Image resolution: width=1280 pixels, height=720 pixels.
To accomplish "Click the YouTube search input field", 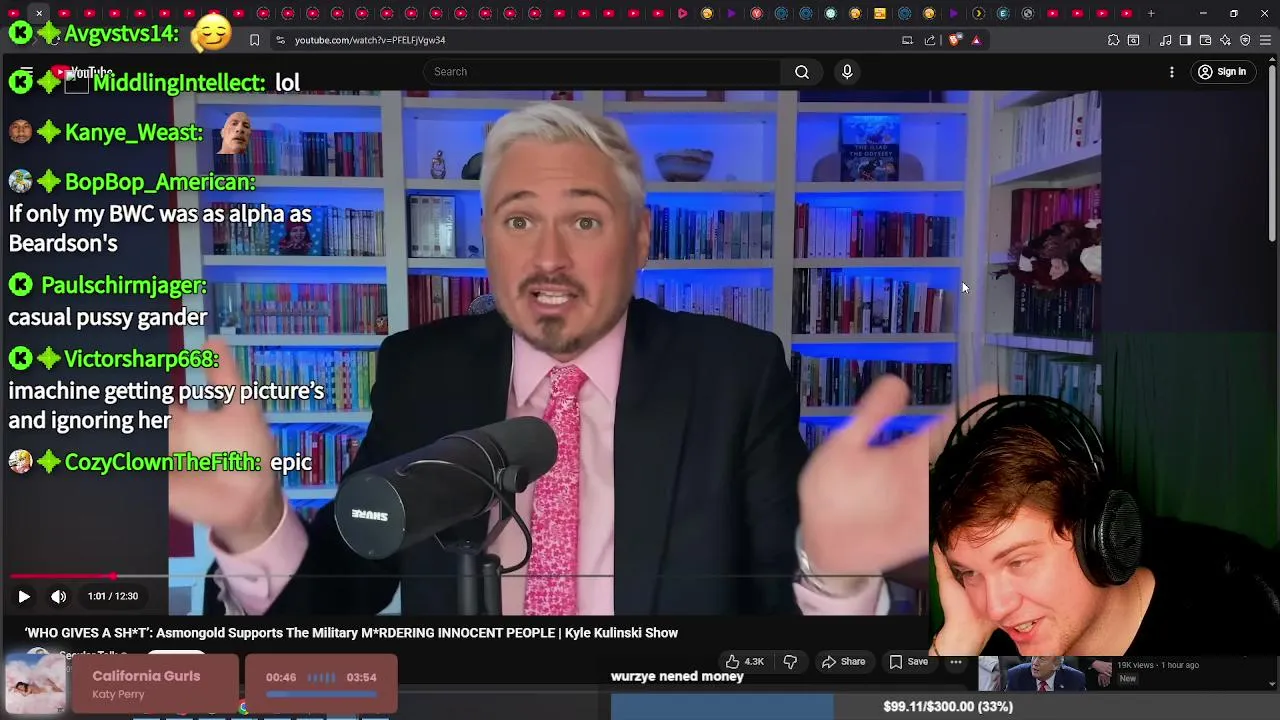I will click(602, 72).
